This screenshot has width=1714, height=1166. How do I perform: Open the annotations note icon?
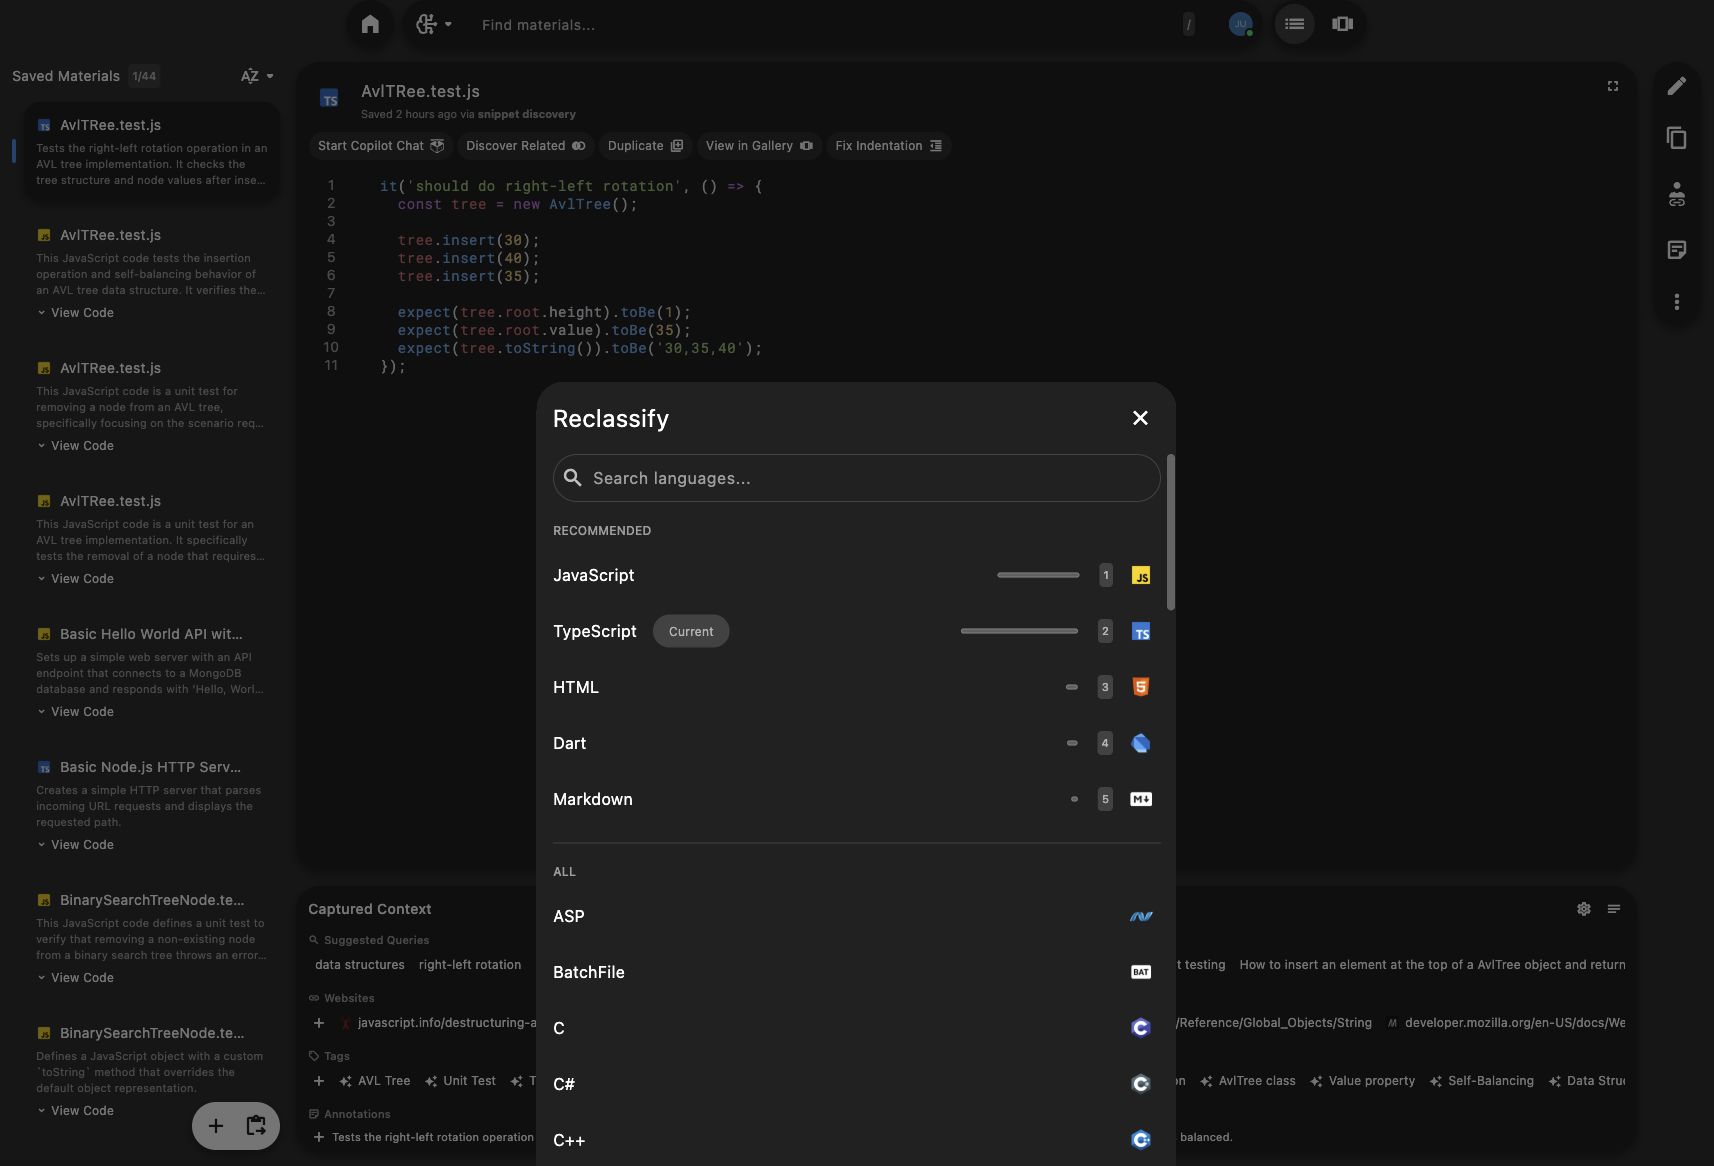pyautogui.click(x=1677, y=250)
